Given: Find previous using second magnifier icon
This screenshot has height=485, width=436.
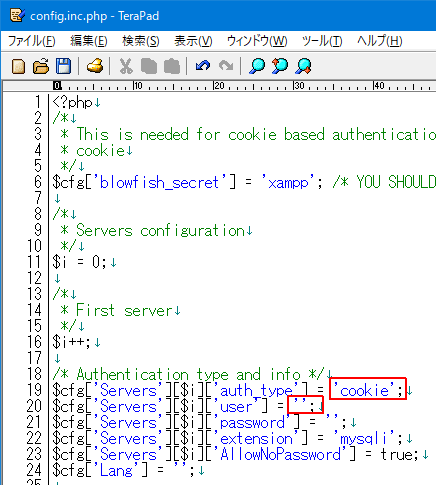Looking at the screenshot, I should [280, 66].
